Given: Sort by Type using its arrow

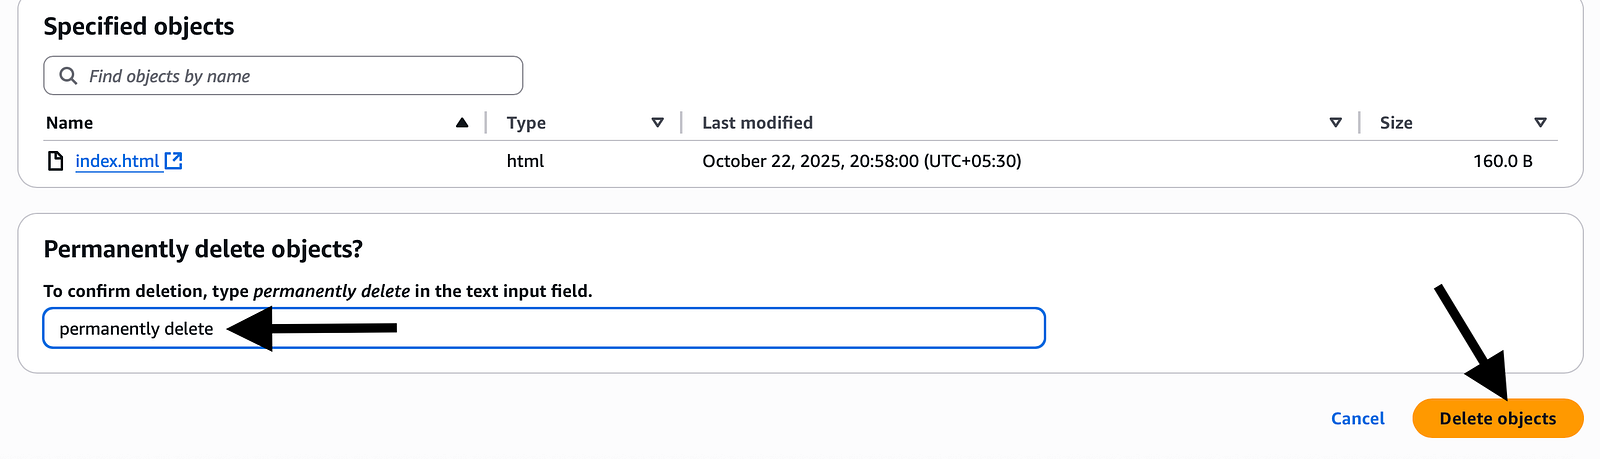Looking at the screenshot, I should point(657,123).
